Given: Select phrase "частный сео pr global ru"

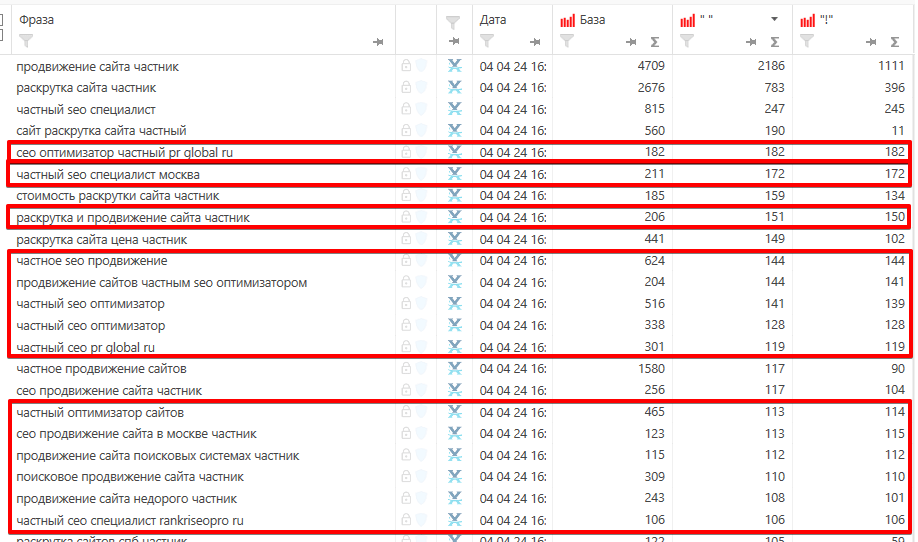Looking at the screenshot, I should tap(85, 348).
